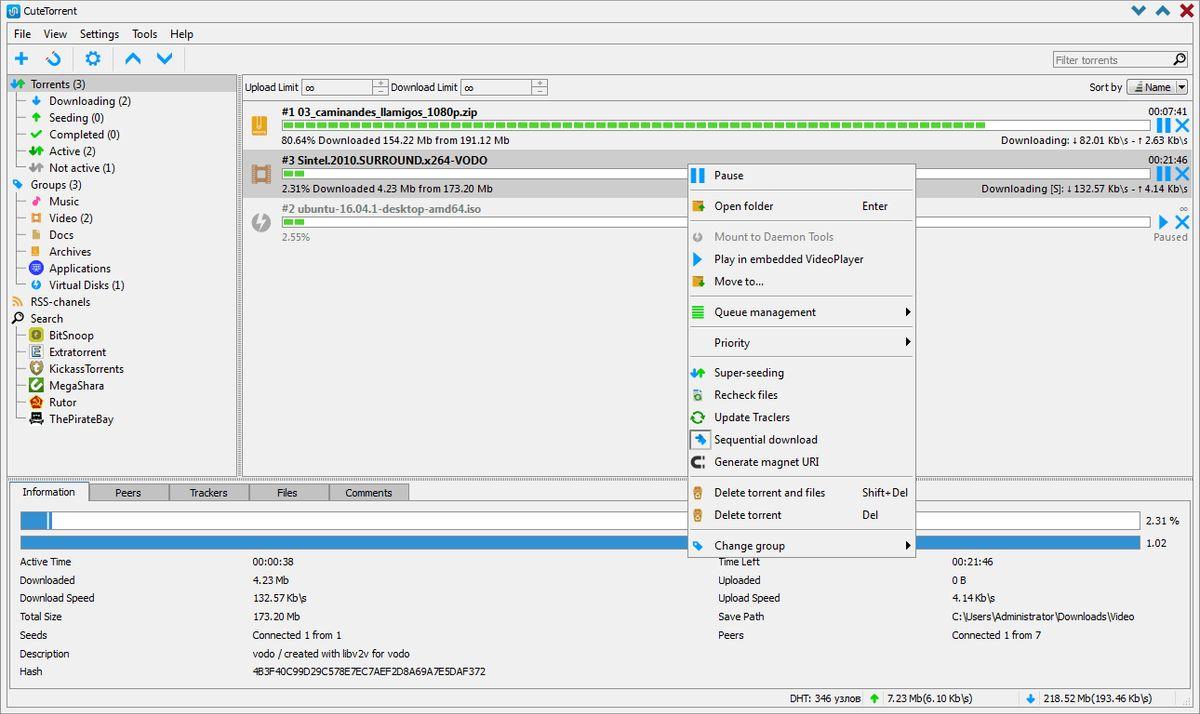Viewport: 1200px width, 714px height.
Task: Select the Virtual Disks (1) group
Action: pyautogui.click(x=87, y=285)
